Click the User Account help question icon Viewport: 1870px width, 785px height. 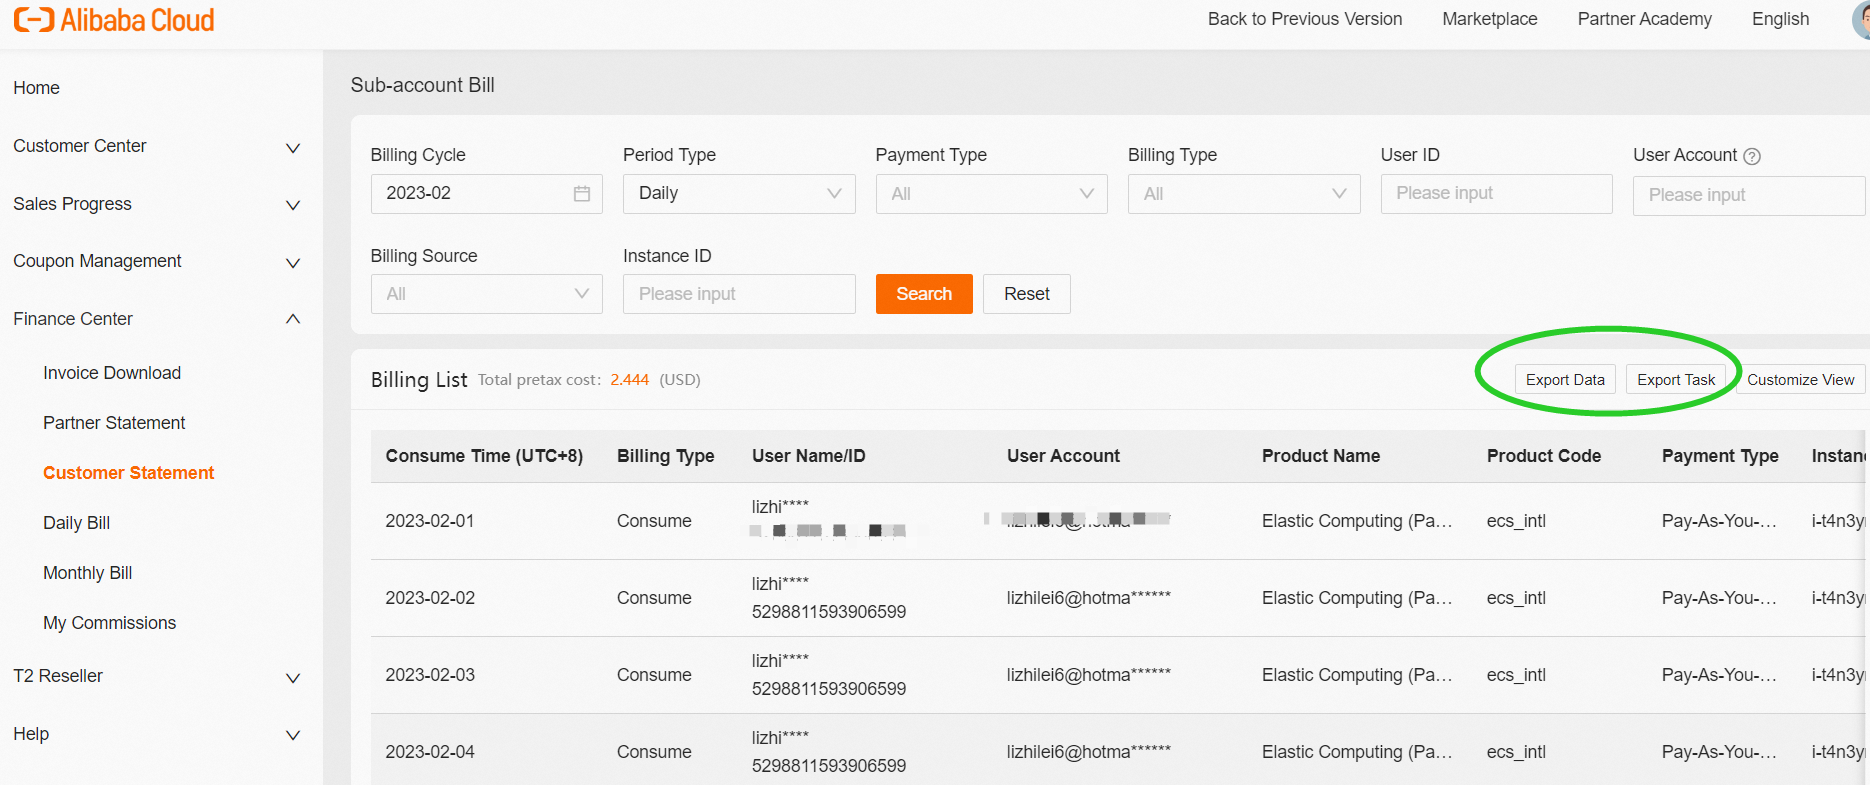1752,156
